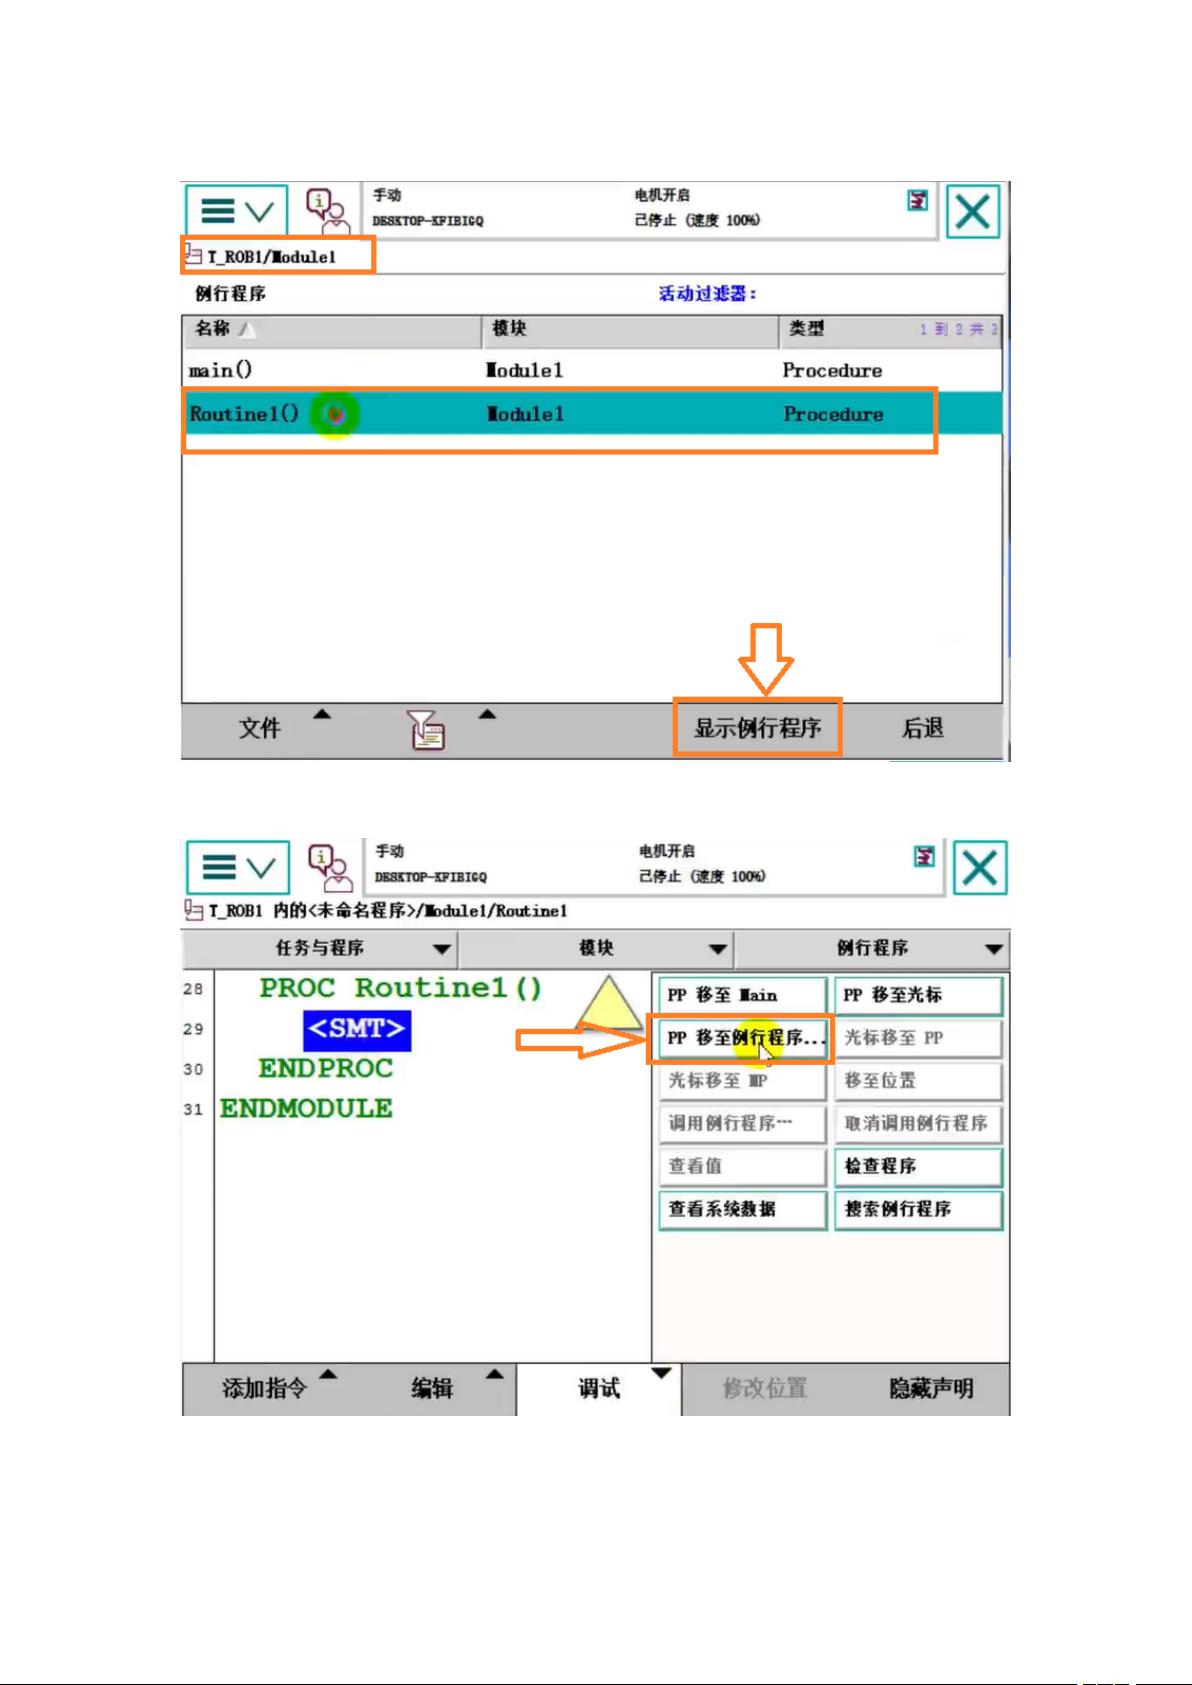
Task: Click the operator info icon in top panel
Action: pyautogui.click(x=327, y=210)
